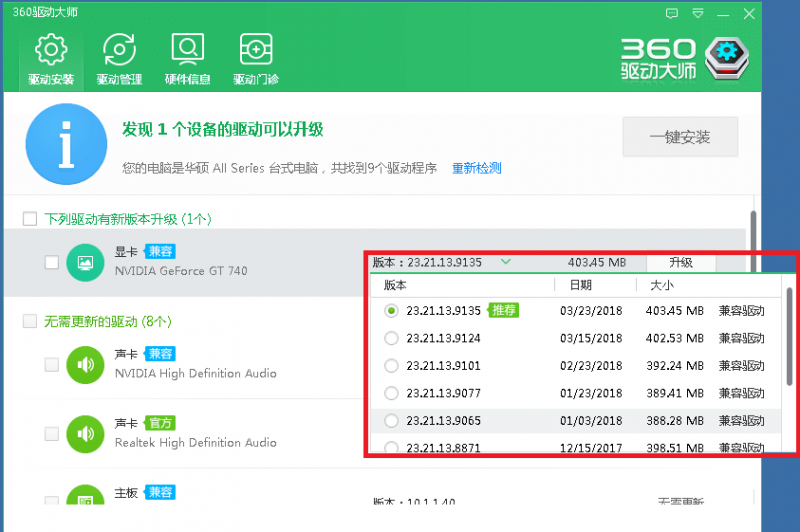Check the 下列驱动有新版本升级 checkbox
This screenshot has width=800, height=532.
click(30, 219)
